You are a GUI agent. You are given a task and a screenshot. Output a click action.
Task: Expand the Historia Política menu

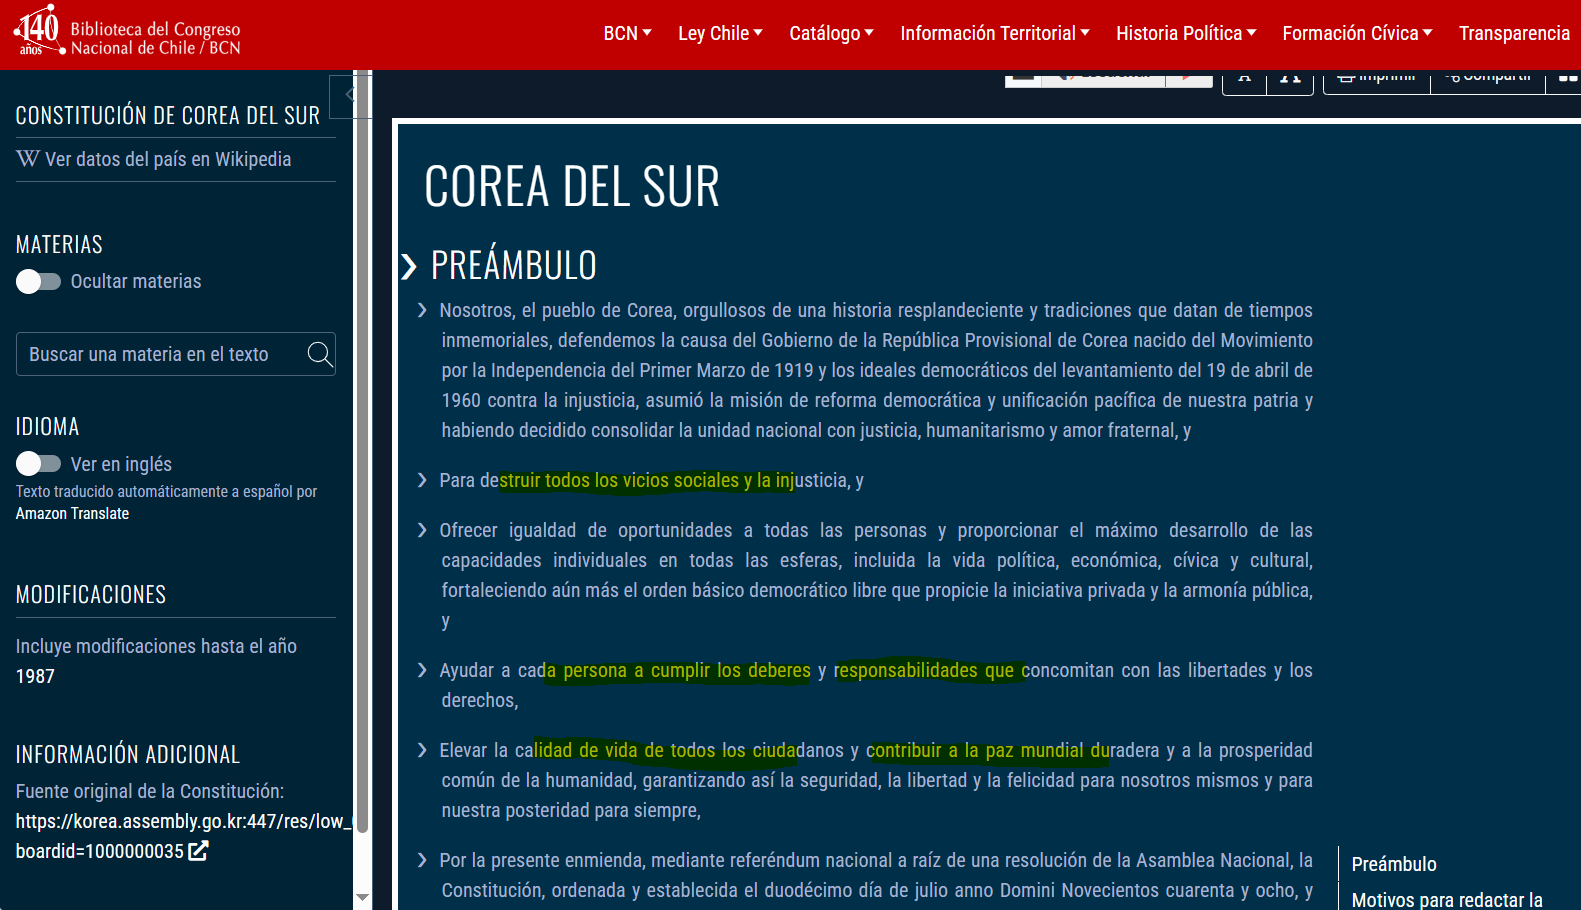tap(1186, 33)
